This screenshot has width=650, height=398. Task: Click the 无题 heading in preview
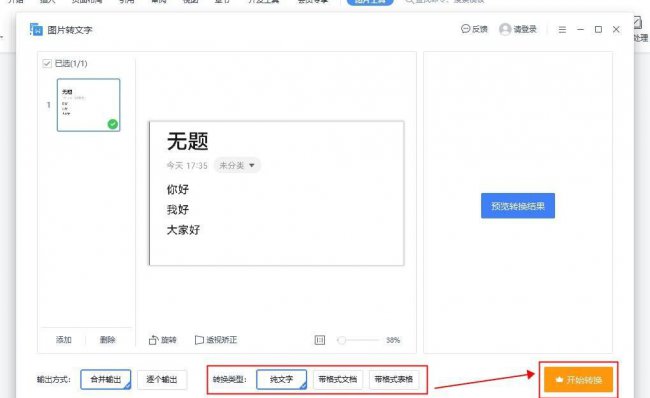(x=187, y=141)
